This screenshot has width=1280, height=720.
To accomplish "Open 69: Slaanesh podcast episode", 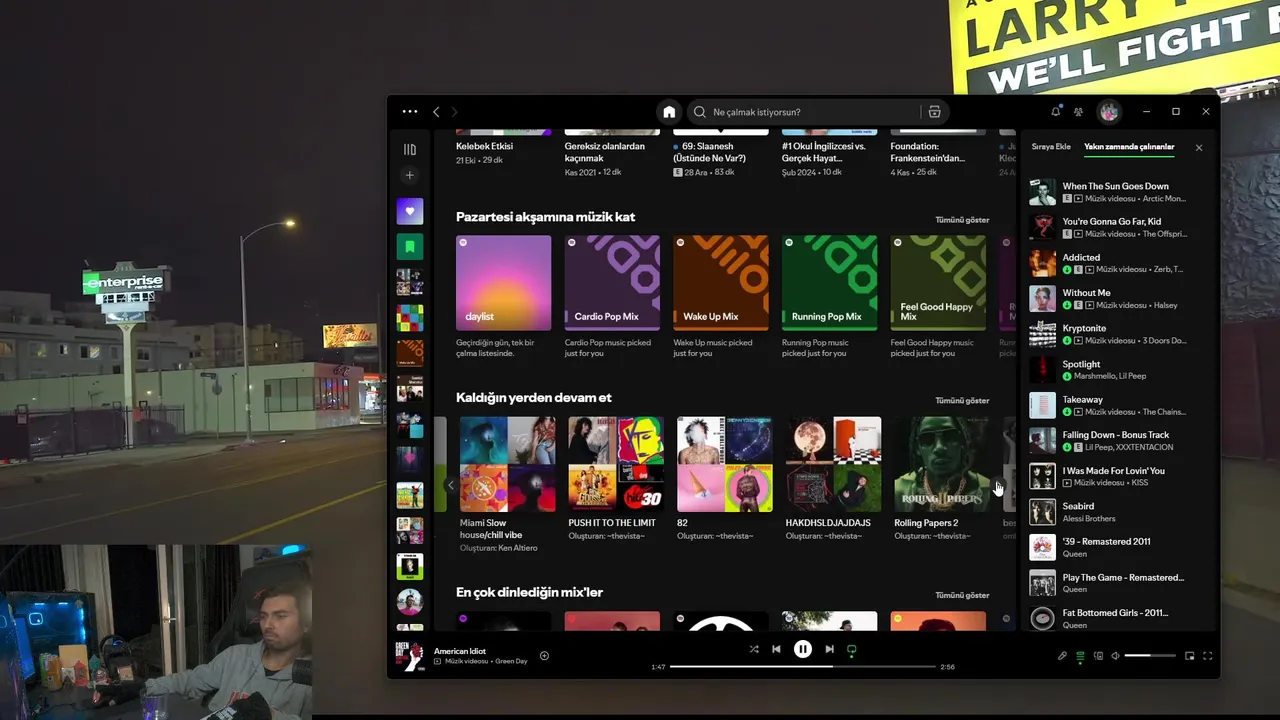I will pos(720,154).
